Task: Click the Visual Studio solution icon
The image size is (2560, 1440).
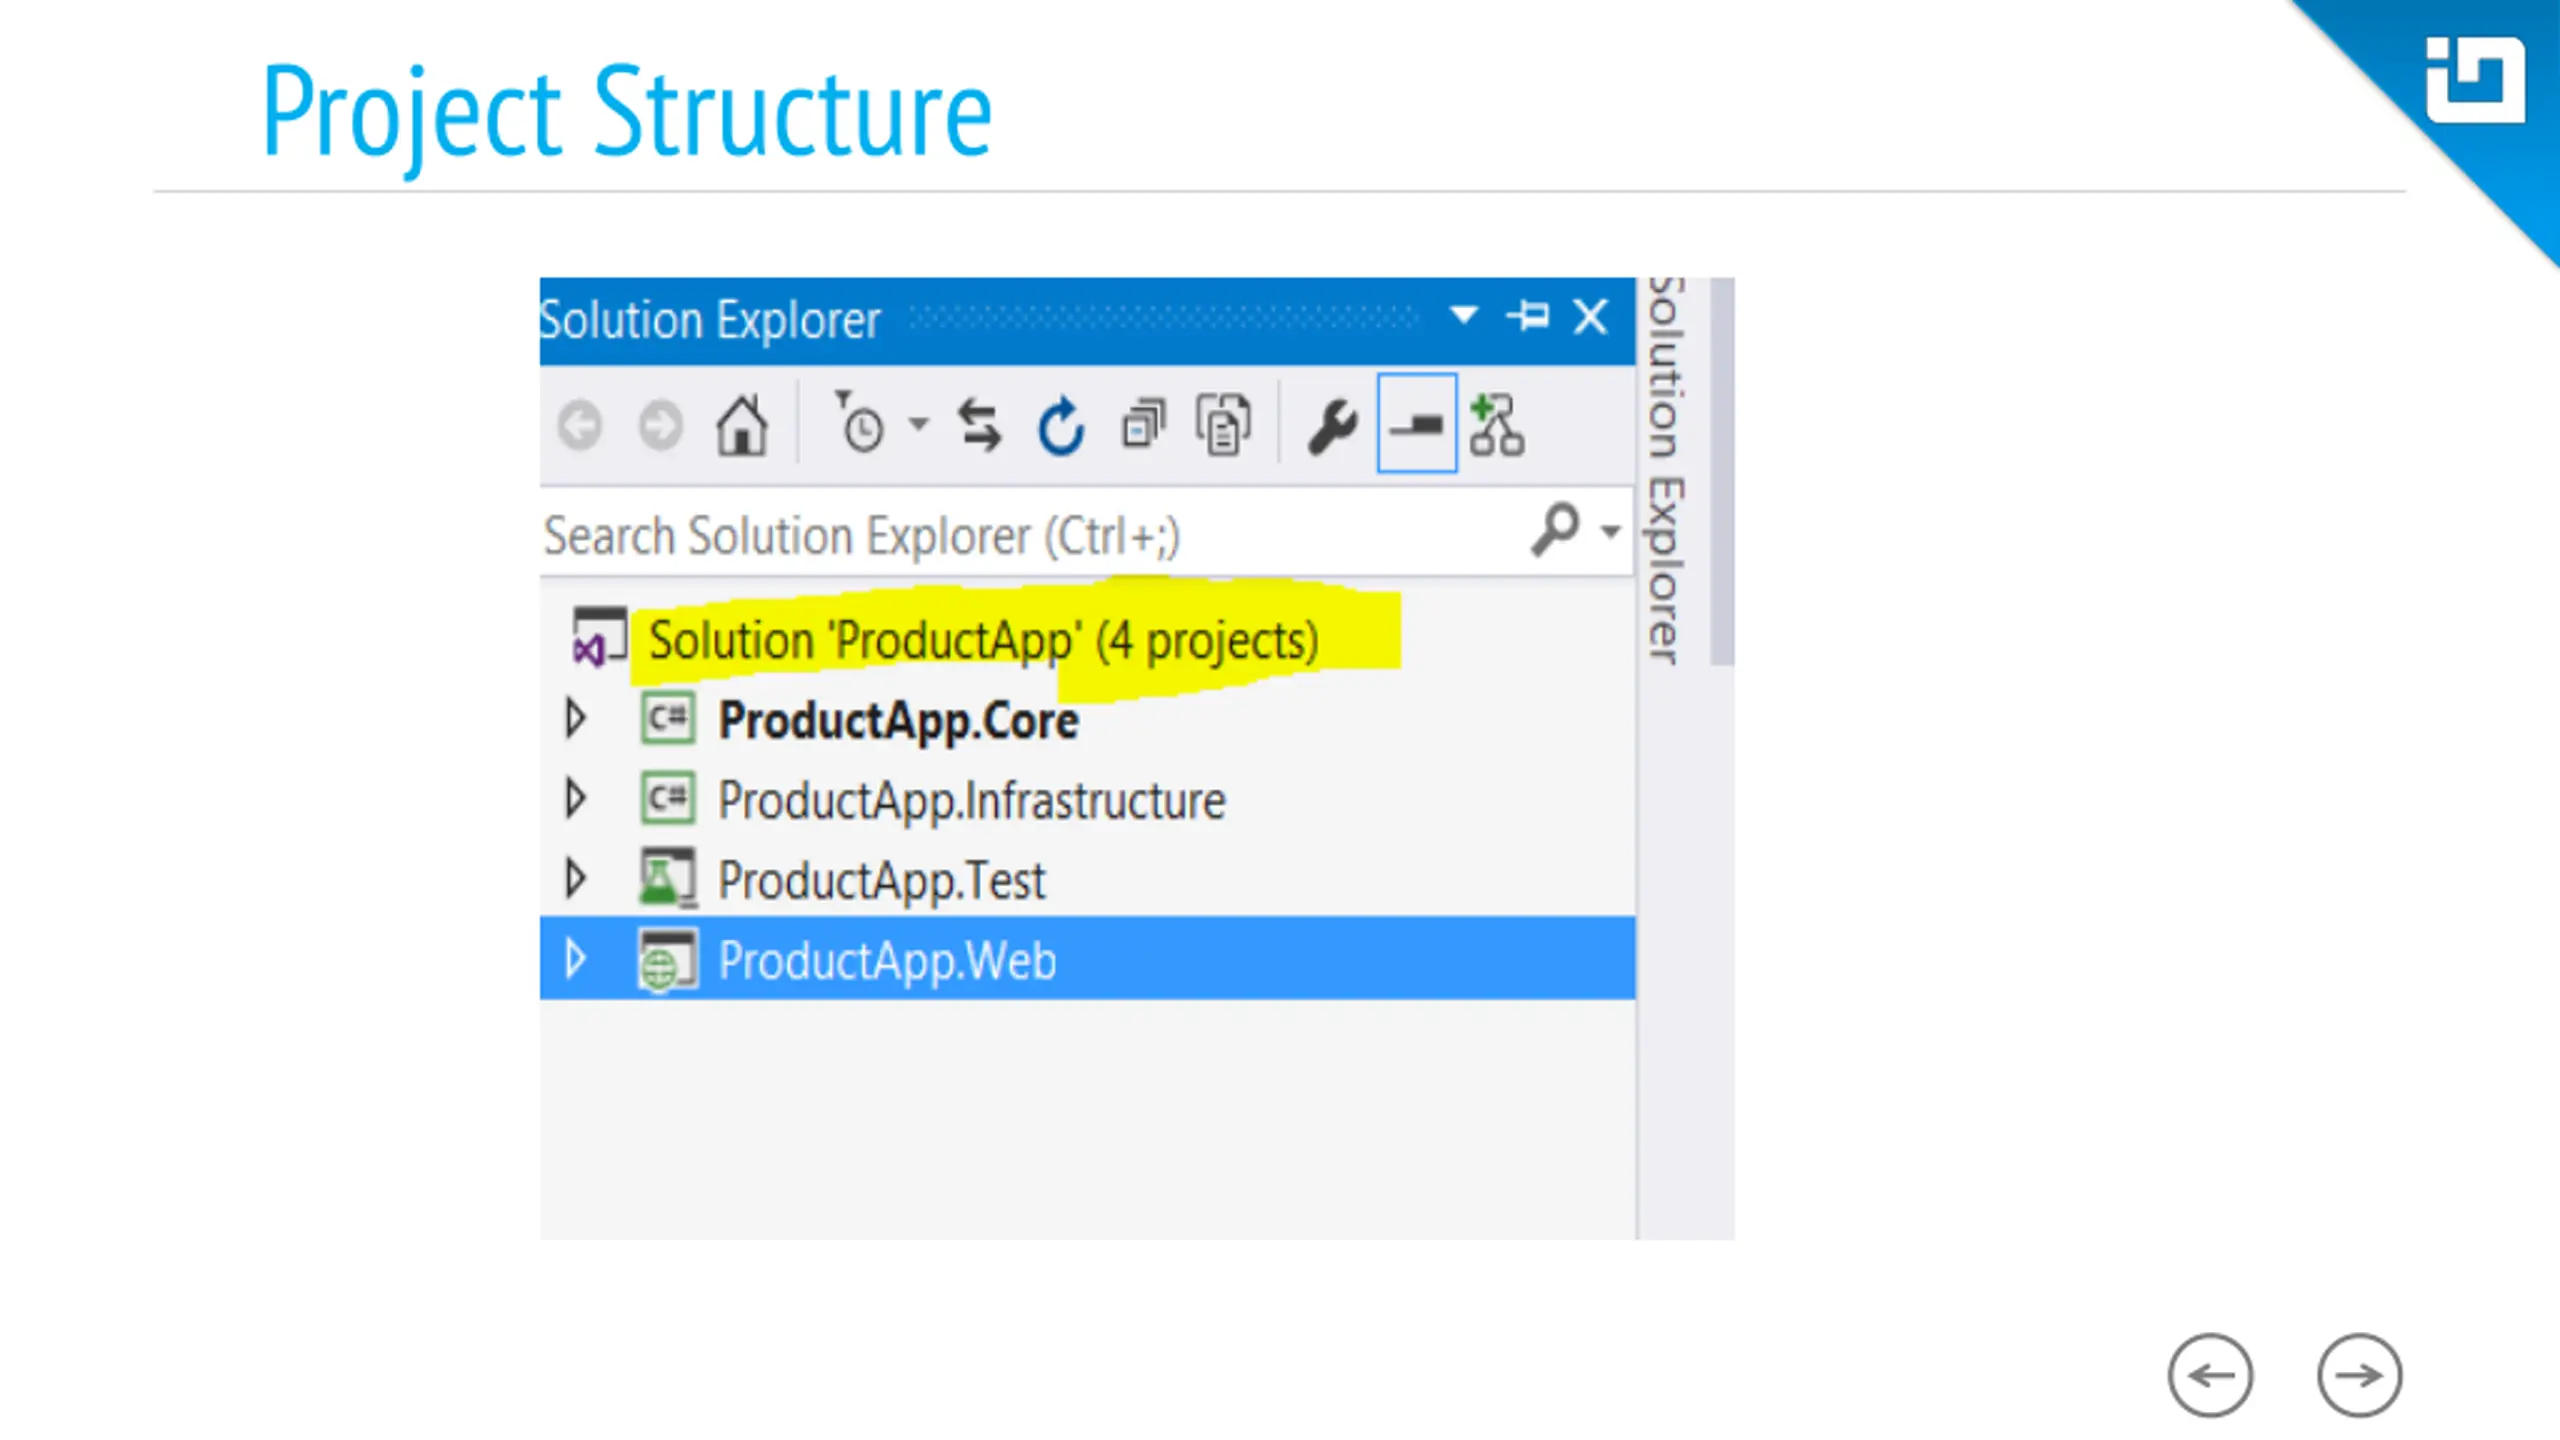Action: [599, 637]
